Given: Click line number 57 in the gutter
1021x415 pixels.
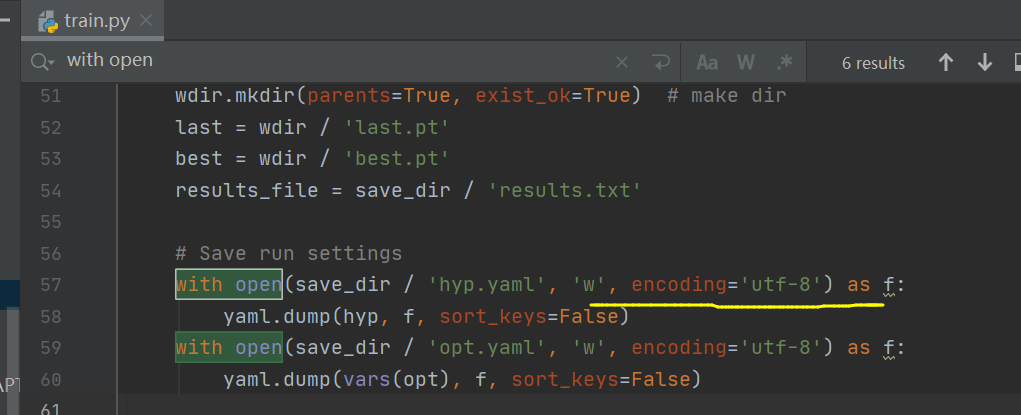Looking at the screenshot, I should [x=50, y=285].
